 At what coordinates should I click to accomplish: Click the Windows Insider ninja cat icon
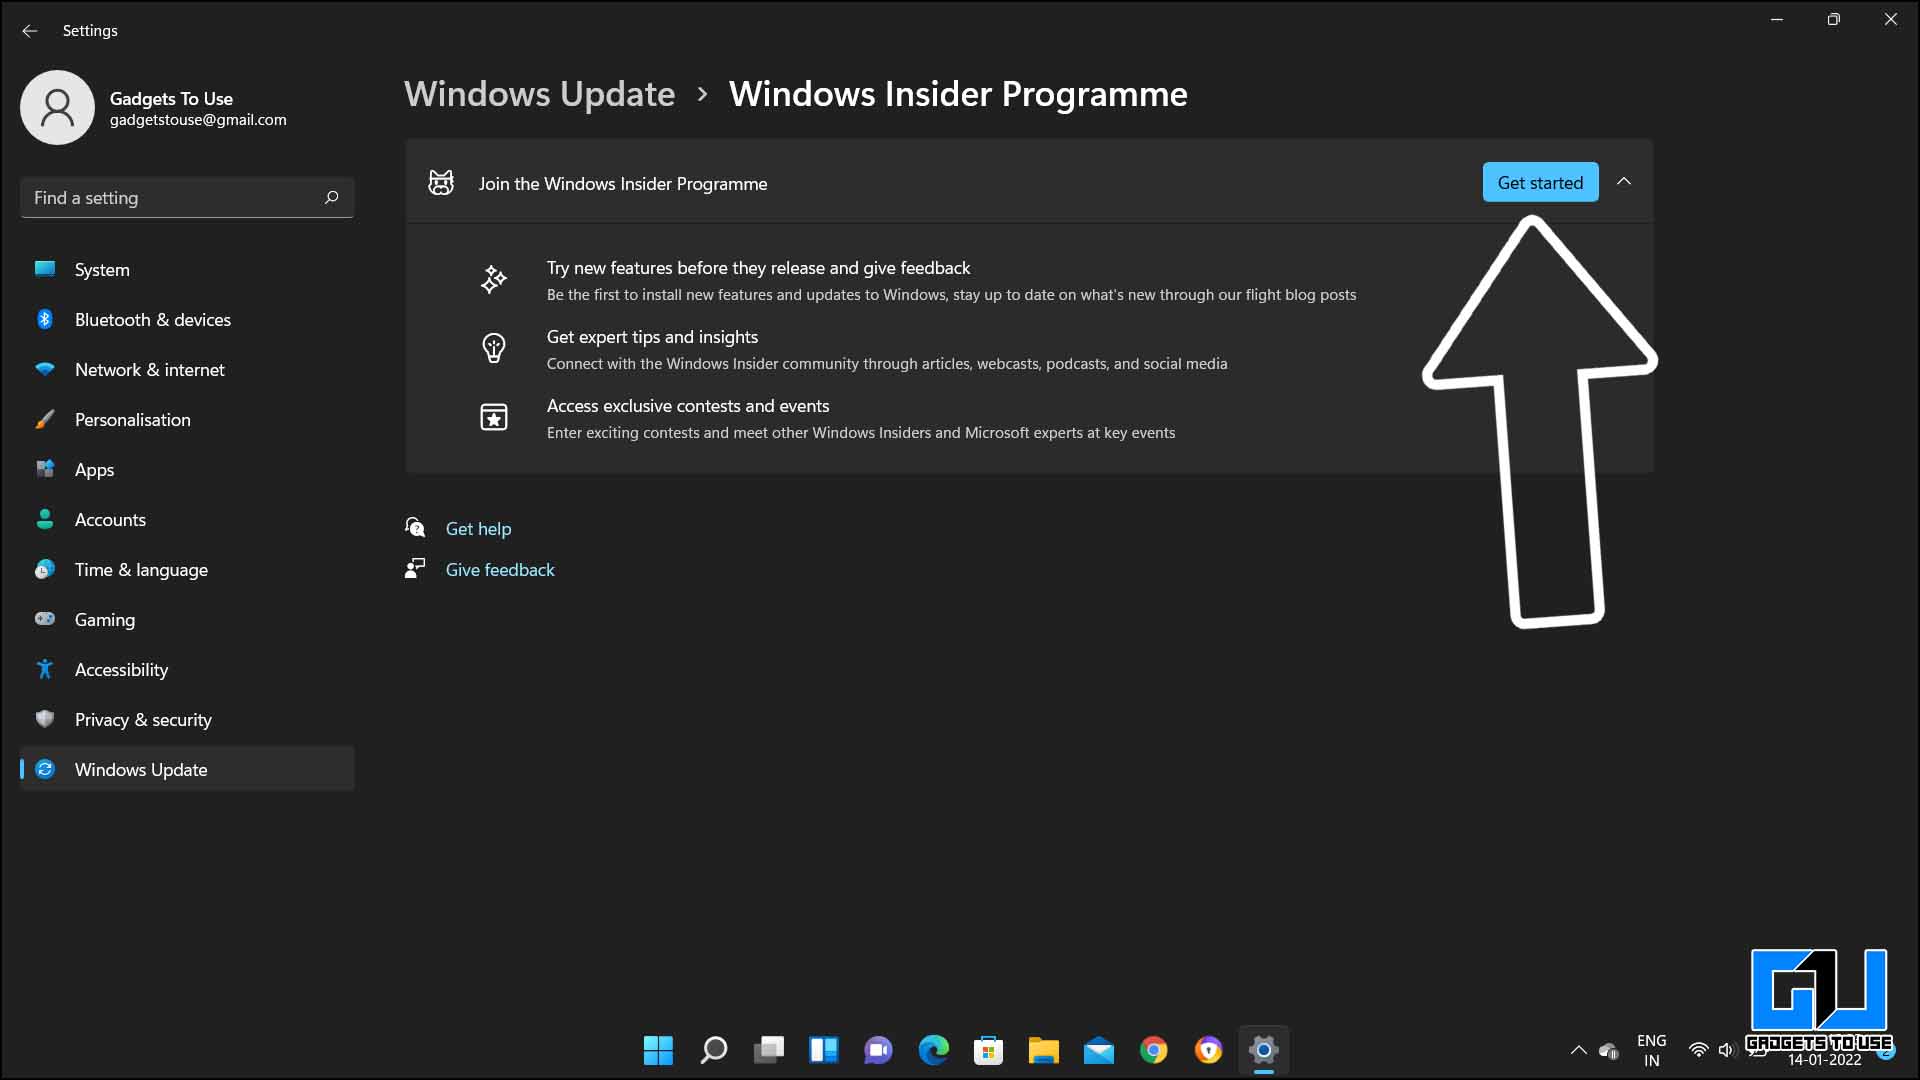tap(441, 183)
